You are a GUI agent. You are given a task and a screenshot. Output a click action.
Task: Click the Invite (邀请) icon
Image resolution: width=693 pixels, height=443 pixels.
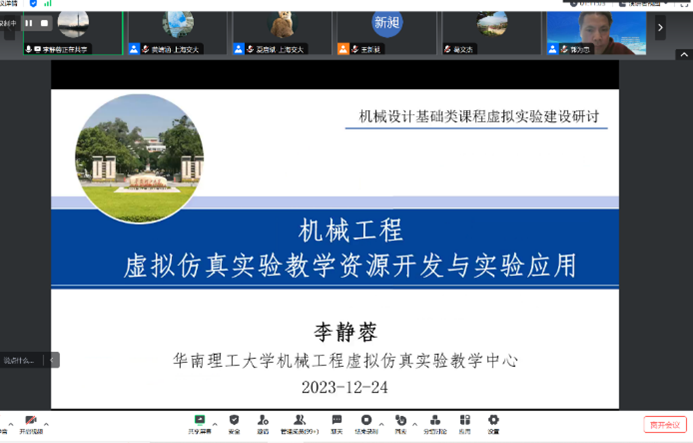[262, 422]
